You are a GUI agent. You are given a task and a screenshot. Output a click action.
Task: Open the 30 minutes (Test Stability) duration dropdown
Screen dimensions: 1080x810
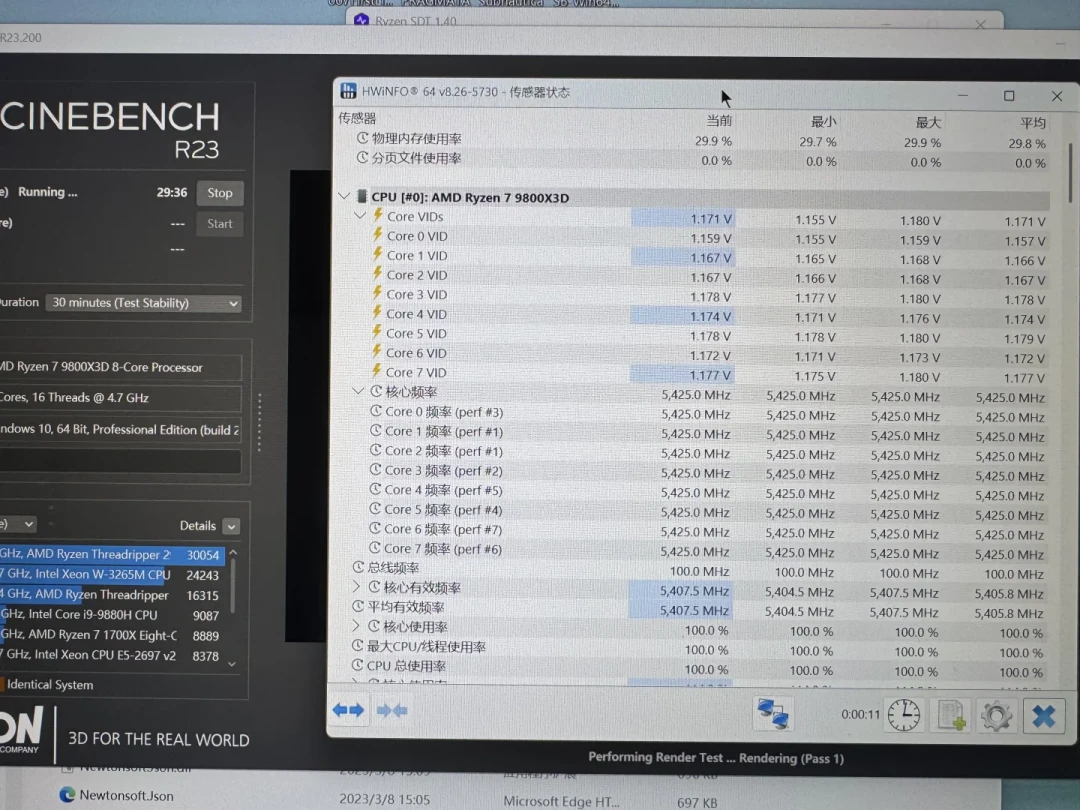pyautogui.click(x=143, y=303)
